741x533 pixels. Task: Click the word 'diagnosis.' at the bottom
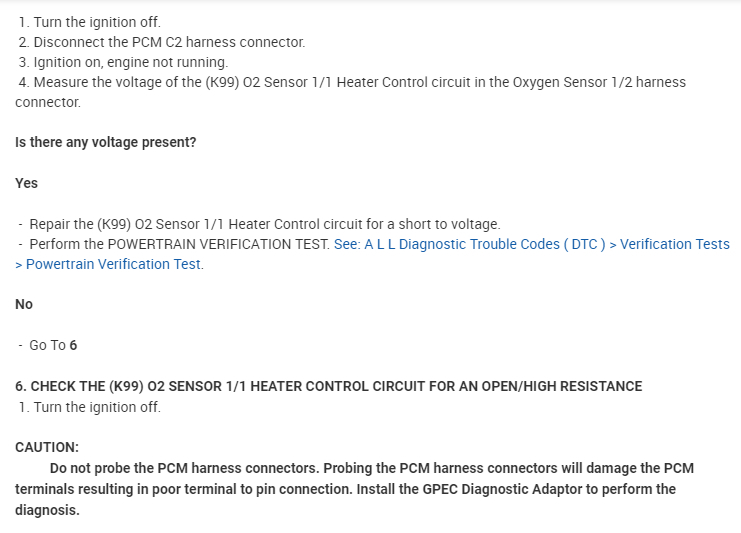click(x=47, y=509)
